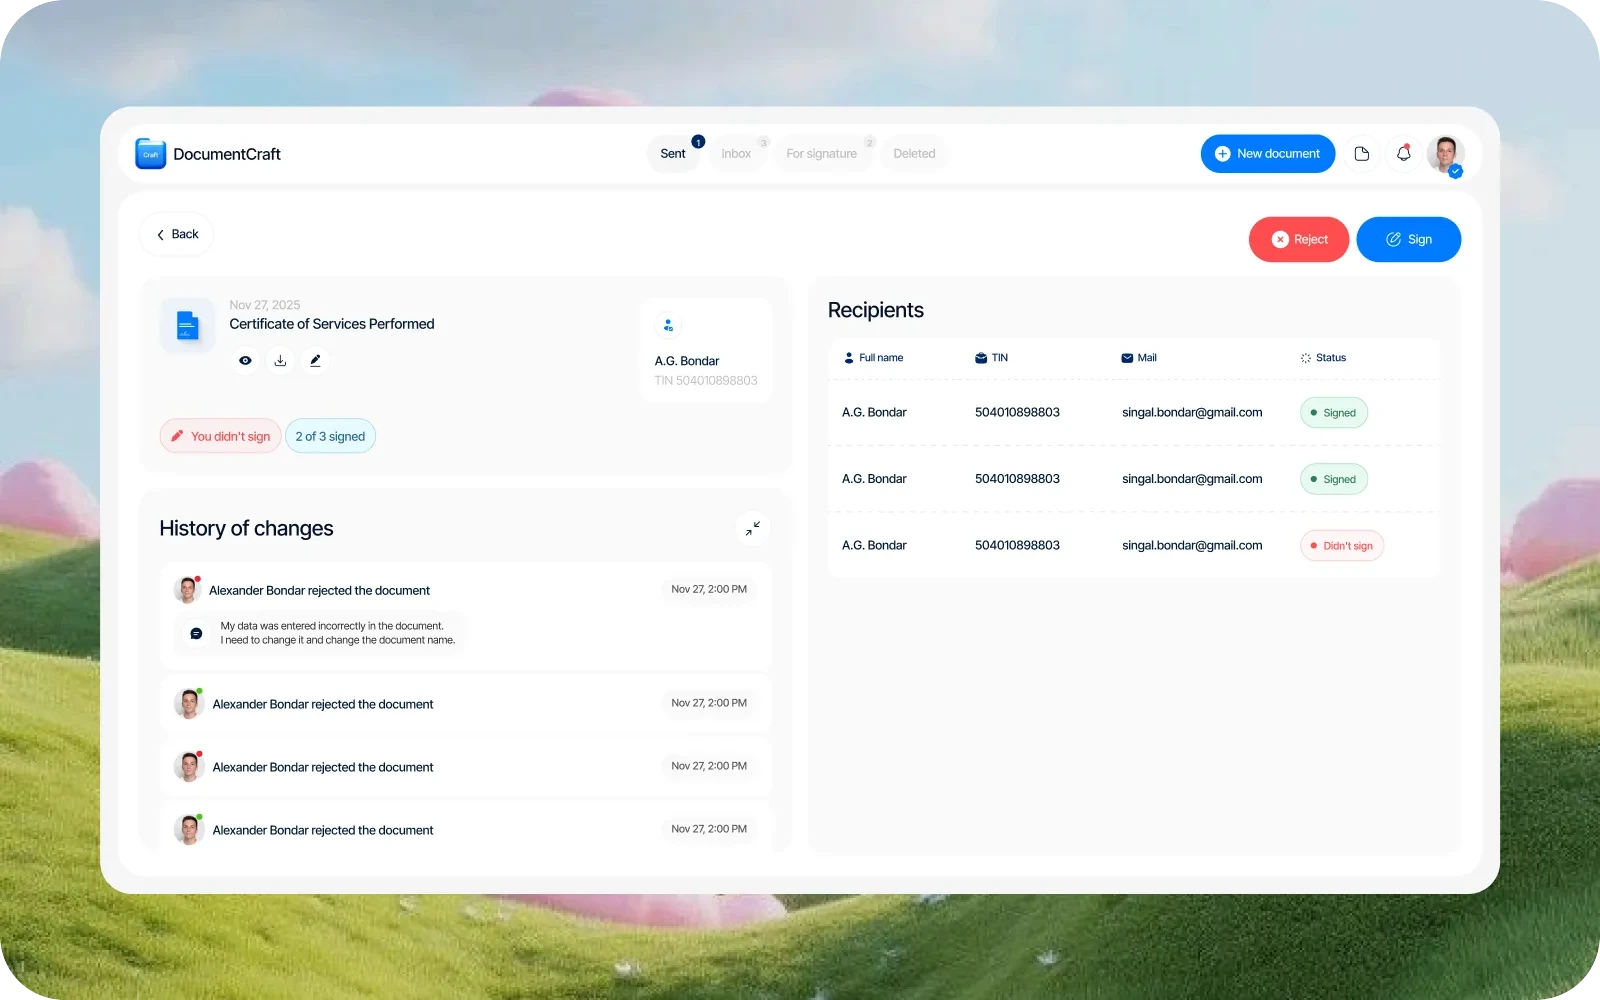This screenshot has height=1000, width=1600.
Task: Click the 'You didn't sign' badge
Action: pos(220,436)
